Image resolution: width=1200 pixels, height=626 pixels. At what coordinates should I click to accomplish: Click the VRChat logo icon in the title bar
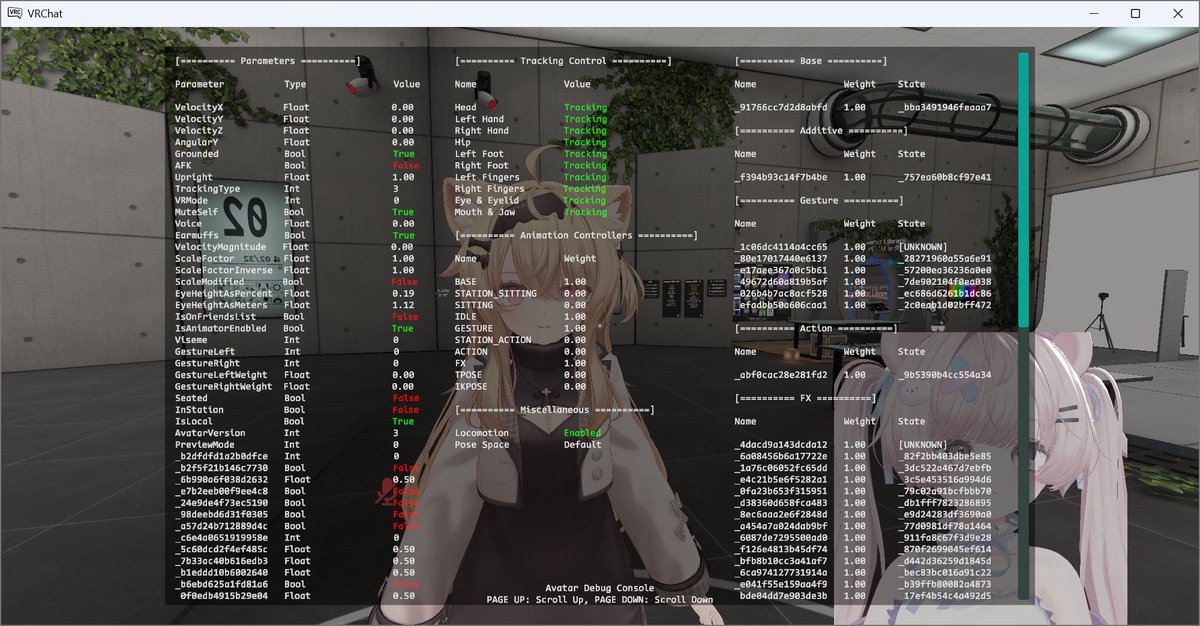point(17,14)
